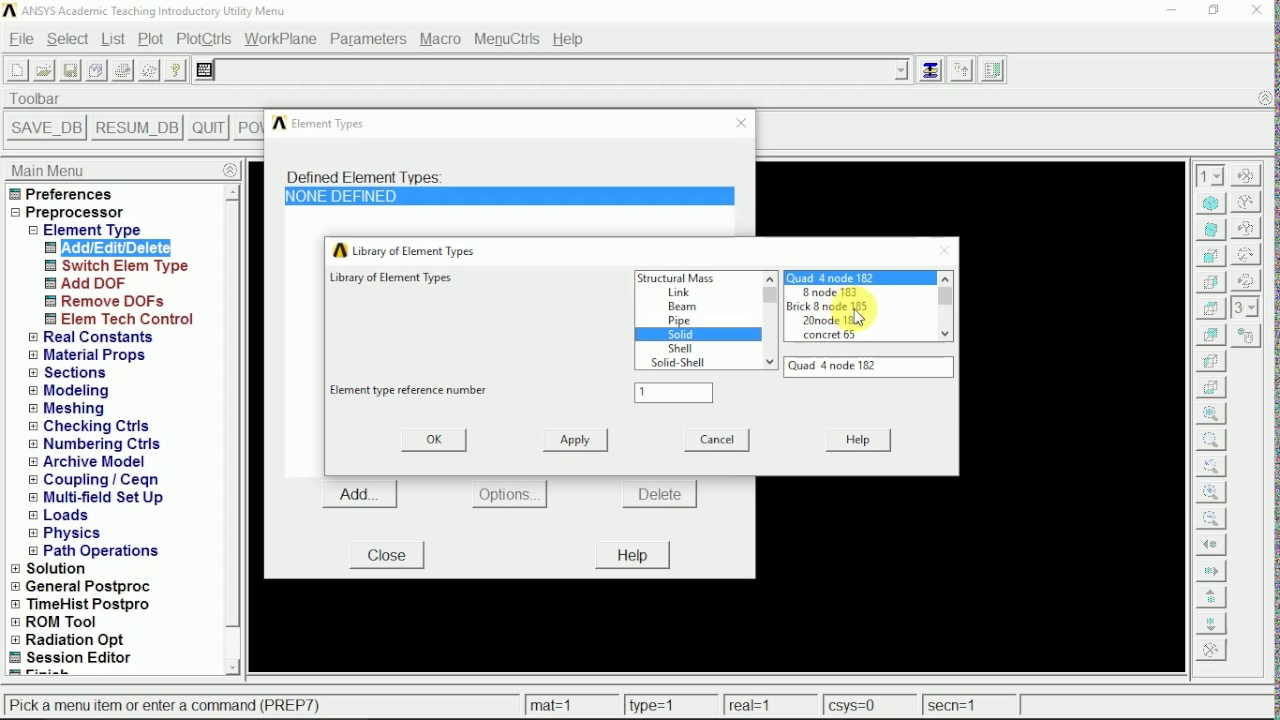Open the MenuCtrls menu
The height and width of the screenshot is (720, 1280).
tap(507, 39)
